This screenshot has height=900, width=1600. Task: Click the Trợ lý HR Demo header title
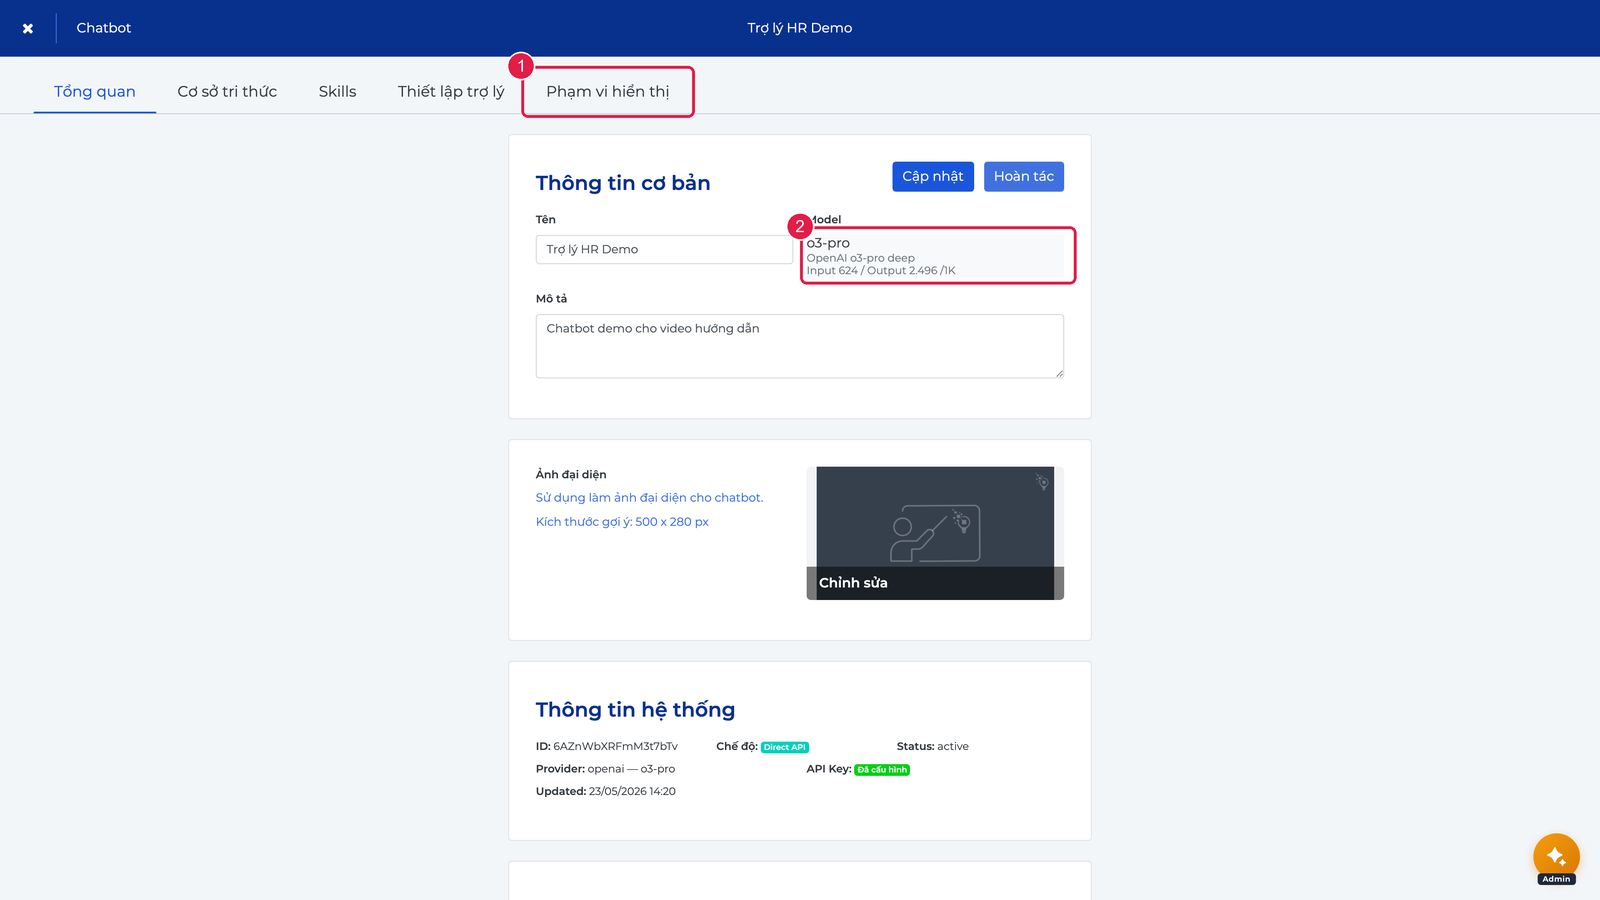pos(800,28)
